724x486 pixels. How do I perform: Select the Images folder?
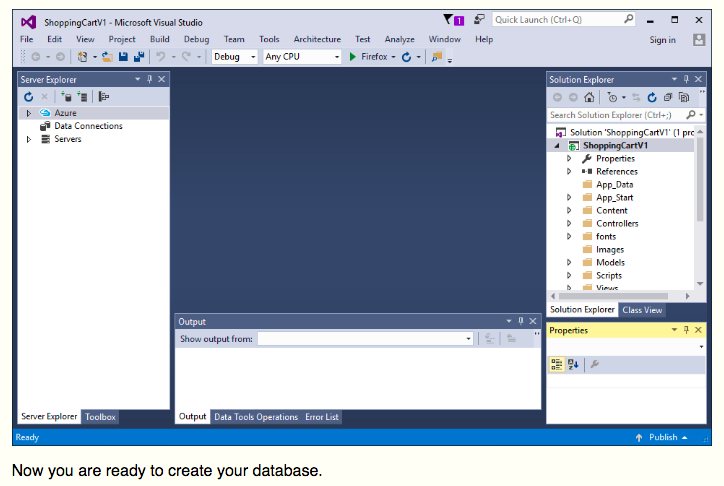609,250
